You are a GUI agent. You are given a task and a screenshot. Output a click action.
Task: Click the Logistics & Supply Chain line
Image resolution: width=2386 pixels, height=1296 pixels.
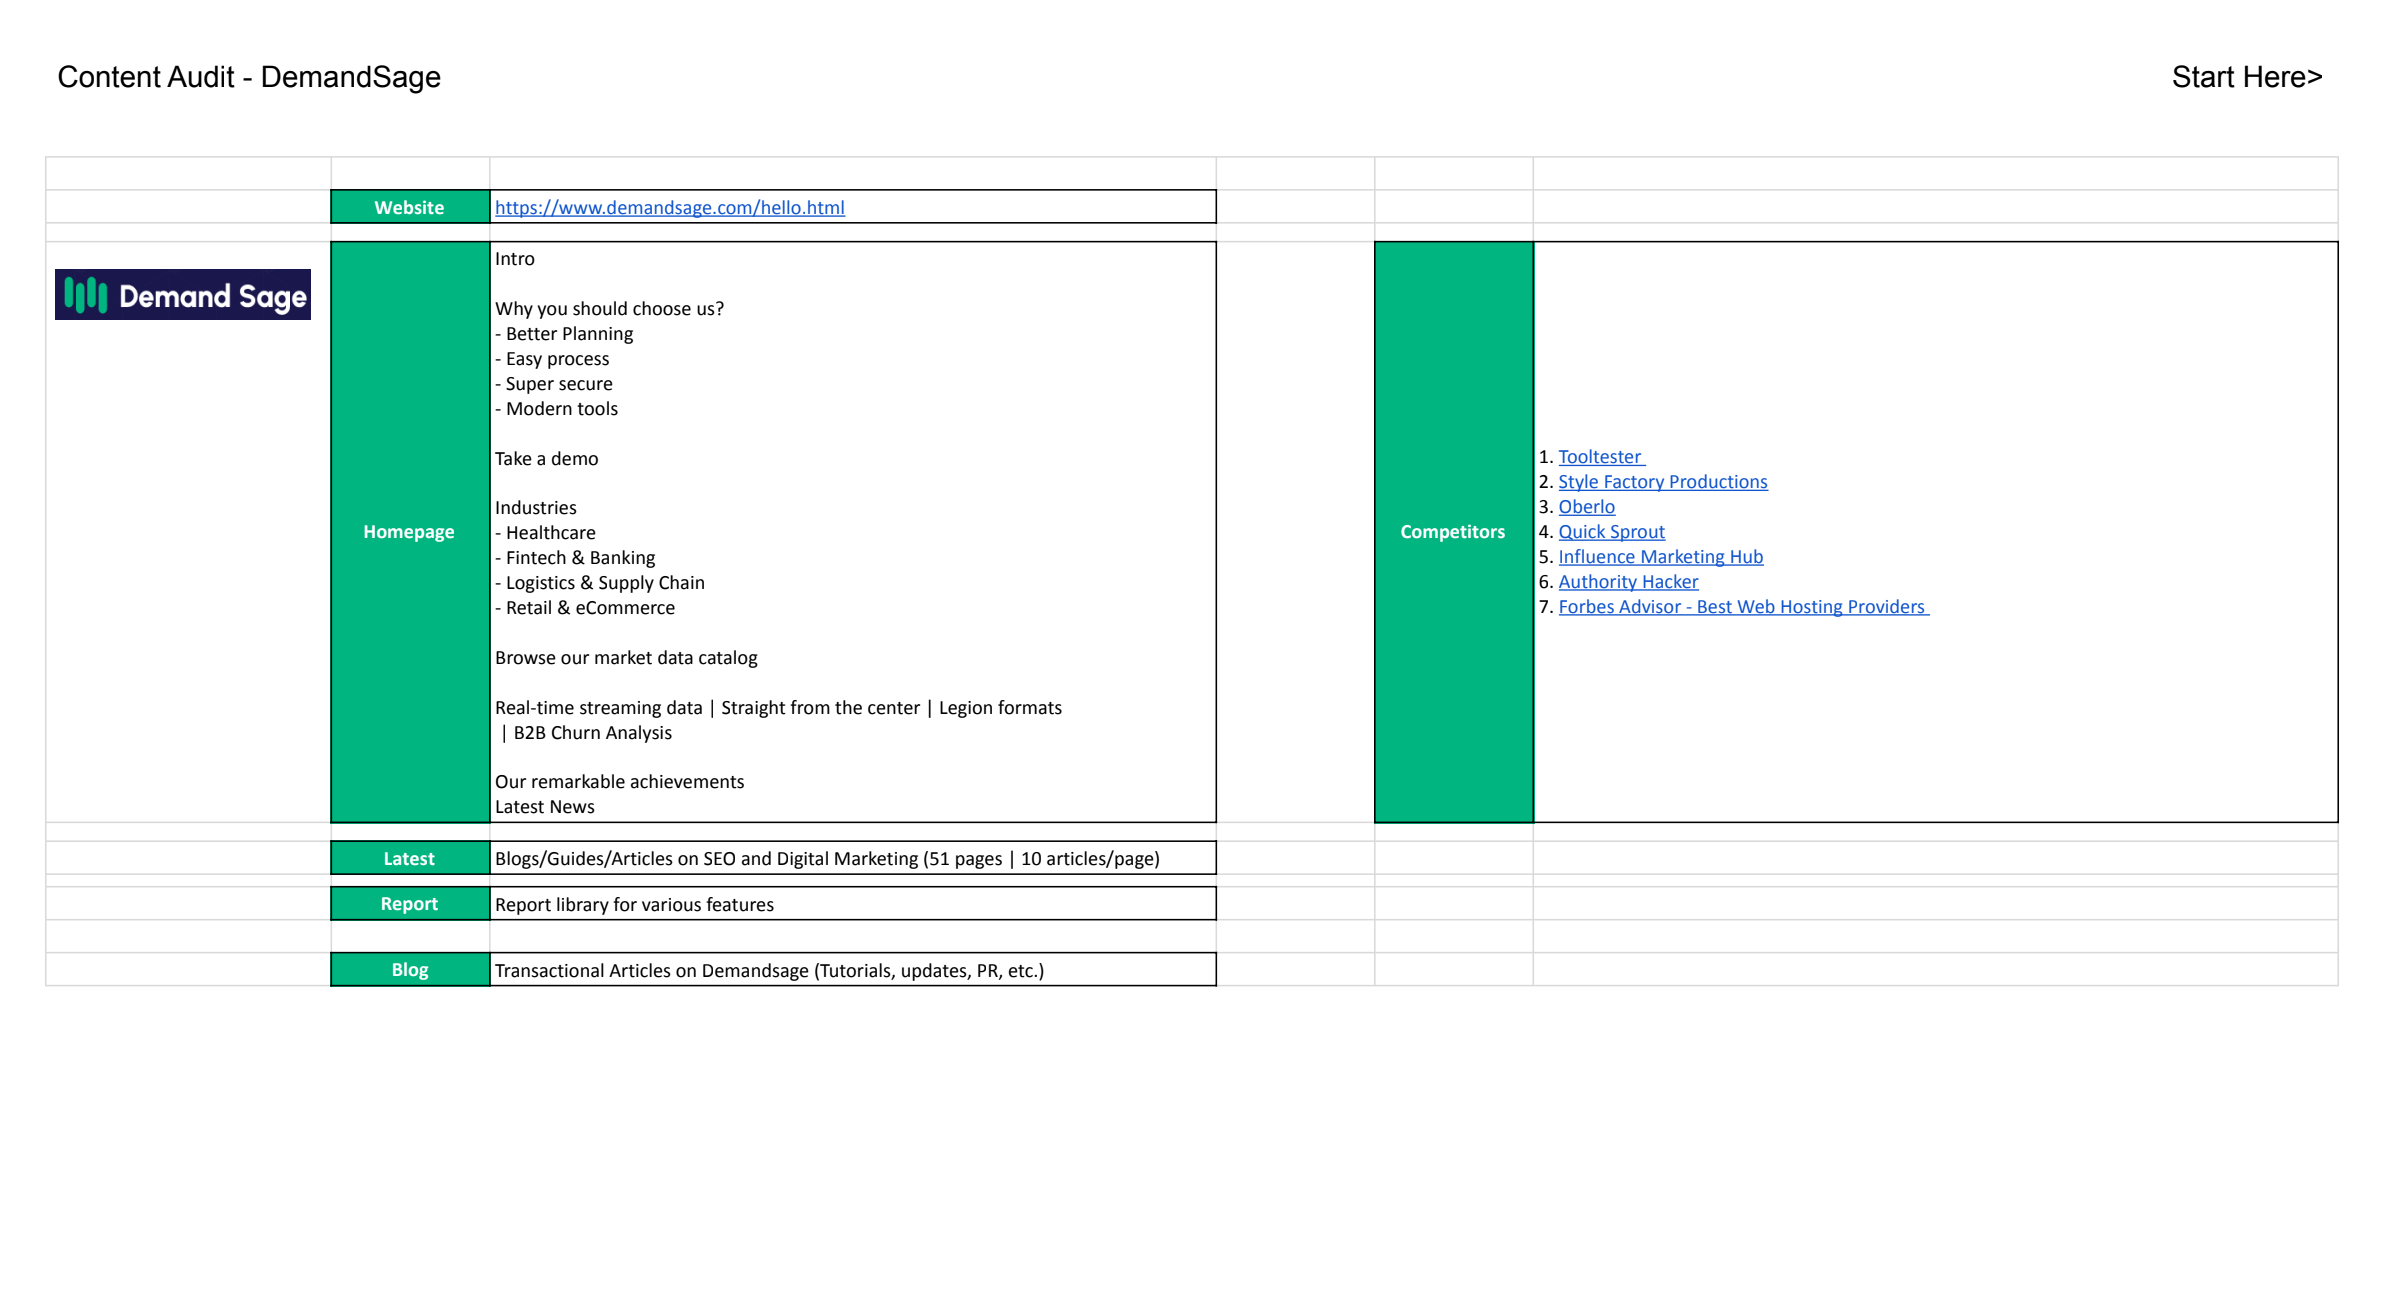[600, 583]
